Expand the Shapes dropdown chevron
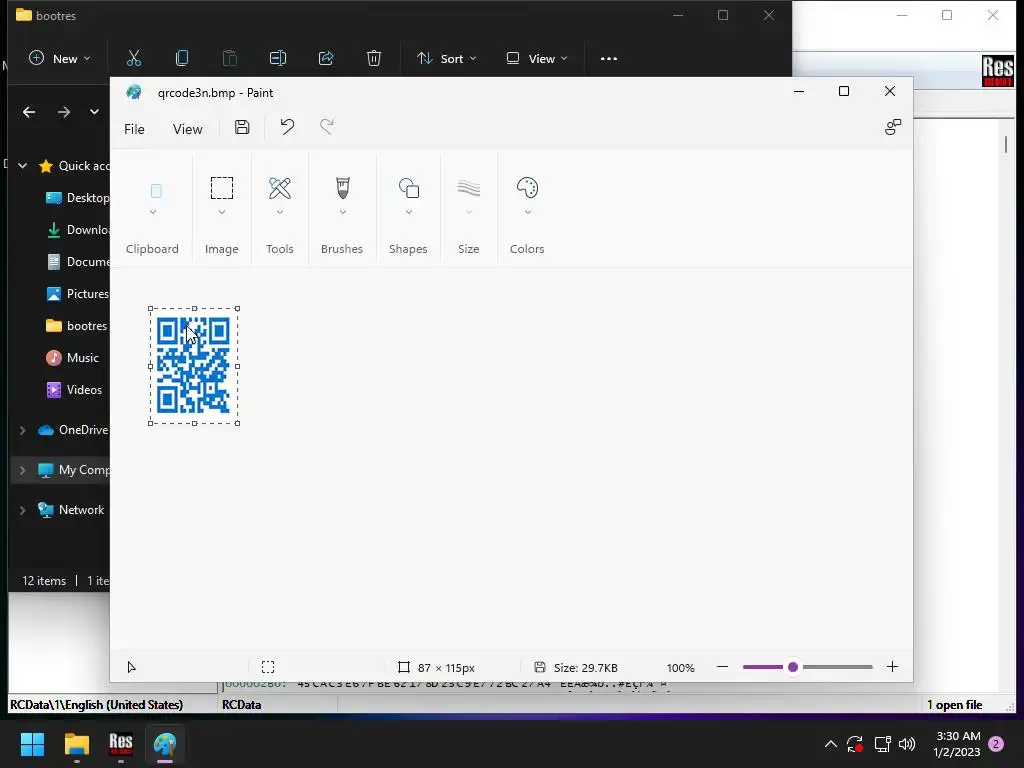The image size is (1024, 768). 409,212
